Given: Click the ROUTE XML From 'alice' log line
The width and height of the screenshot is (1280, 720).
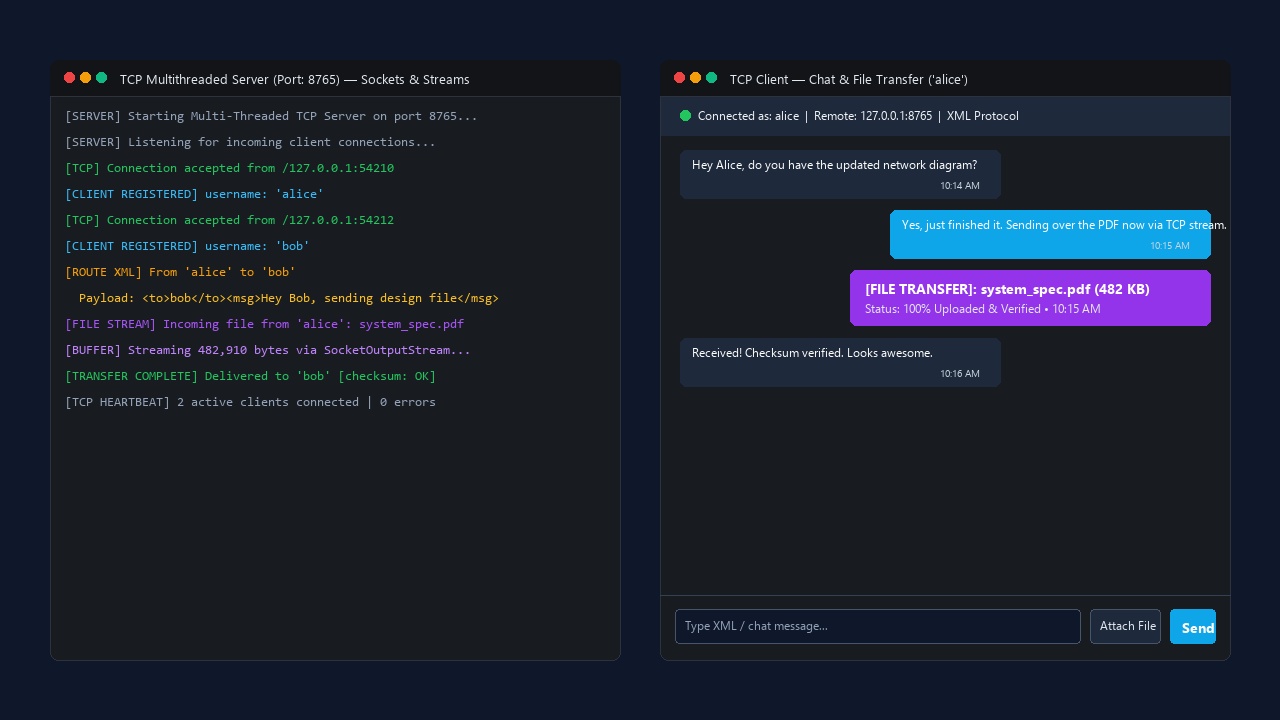Looking at the screenshot, I should click(180, 272).
